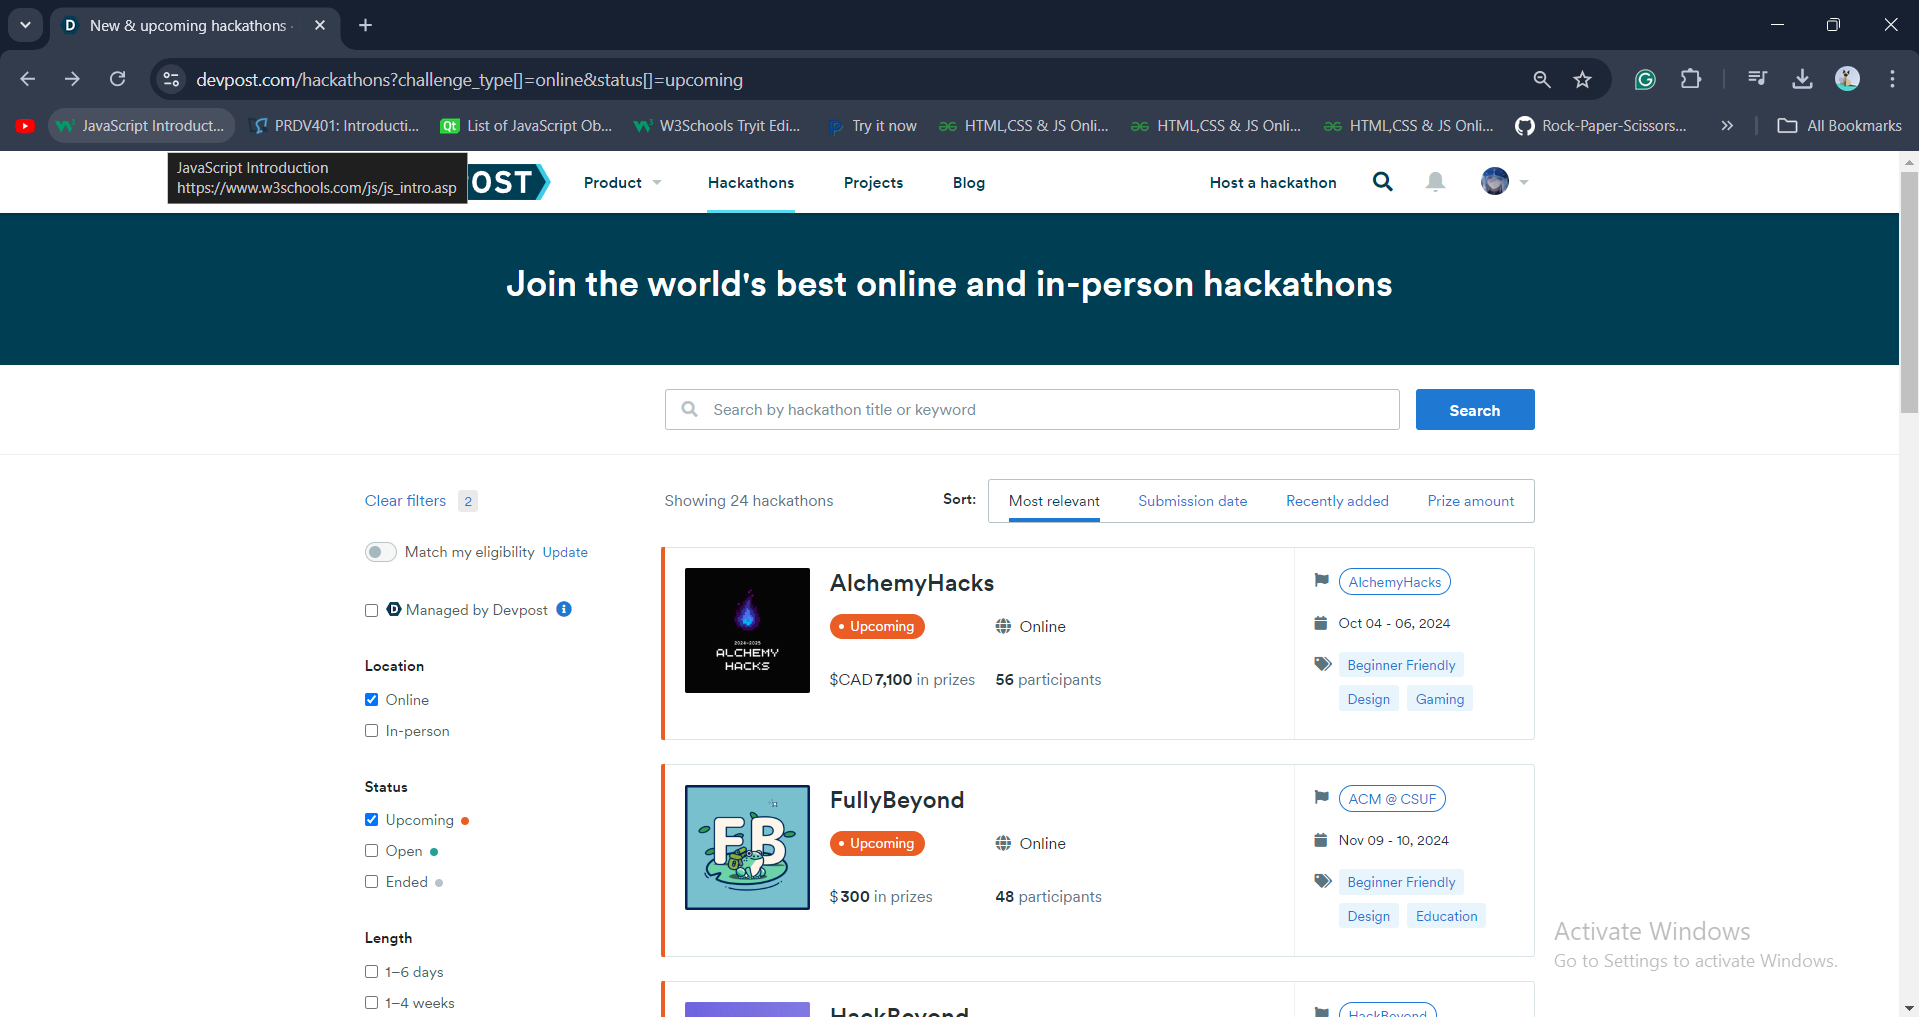Screen dimensions: 1919x1017
Task: Expand the tab search dropdown arrow
Action: pos(25,25)
